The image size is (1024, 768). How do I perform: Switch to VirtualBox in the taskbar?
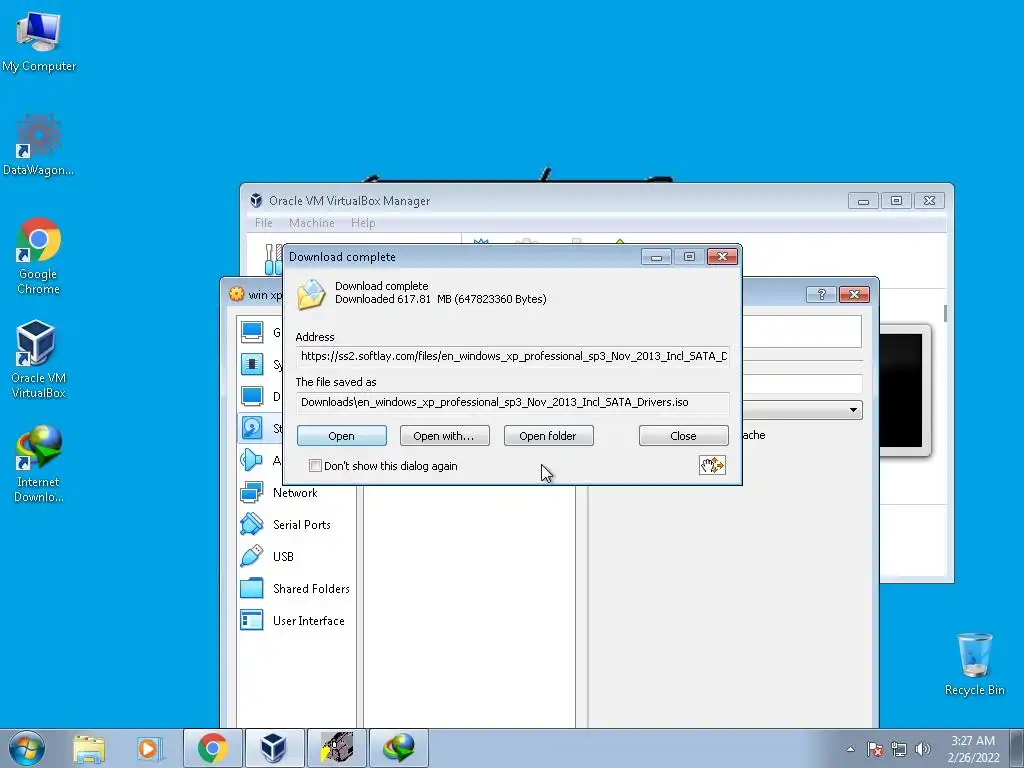(x=274, y=748)
